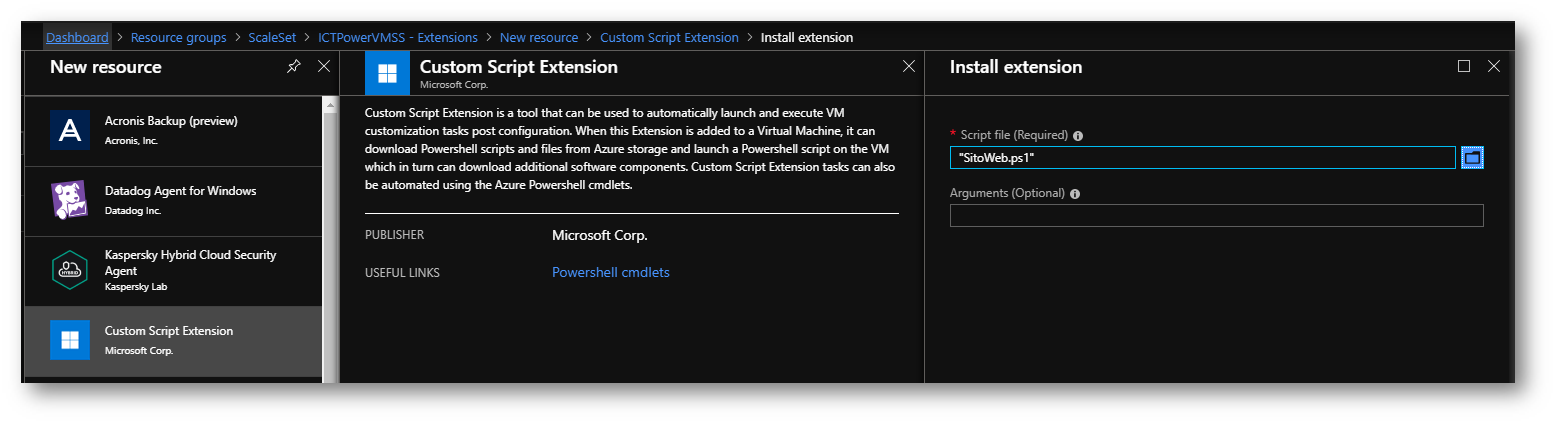The width and height of the screenshot is (1557, 425).
Task: Open ICTPowerVMSS - Extensions breadcrumb
Action: pos(400,38)
